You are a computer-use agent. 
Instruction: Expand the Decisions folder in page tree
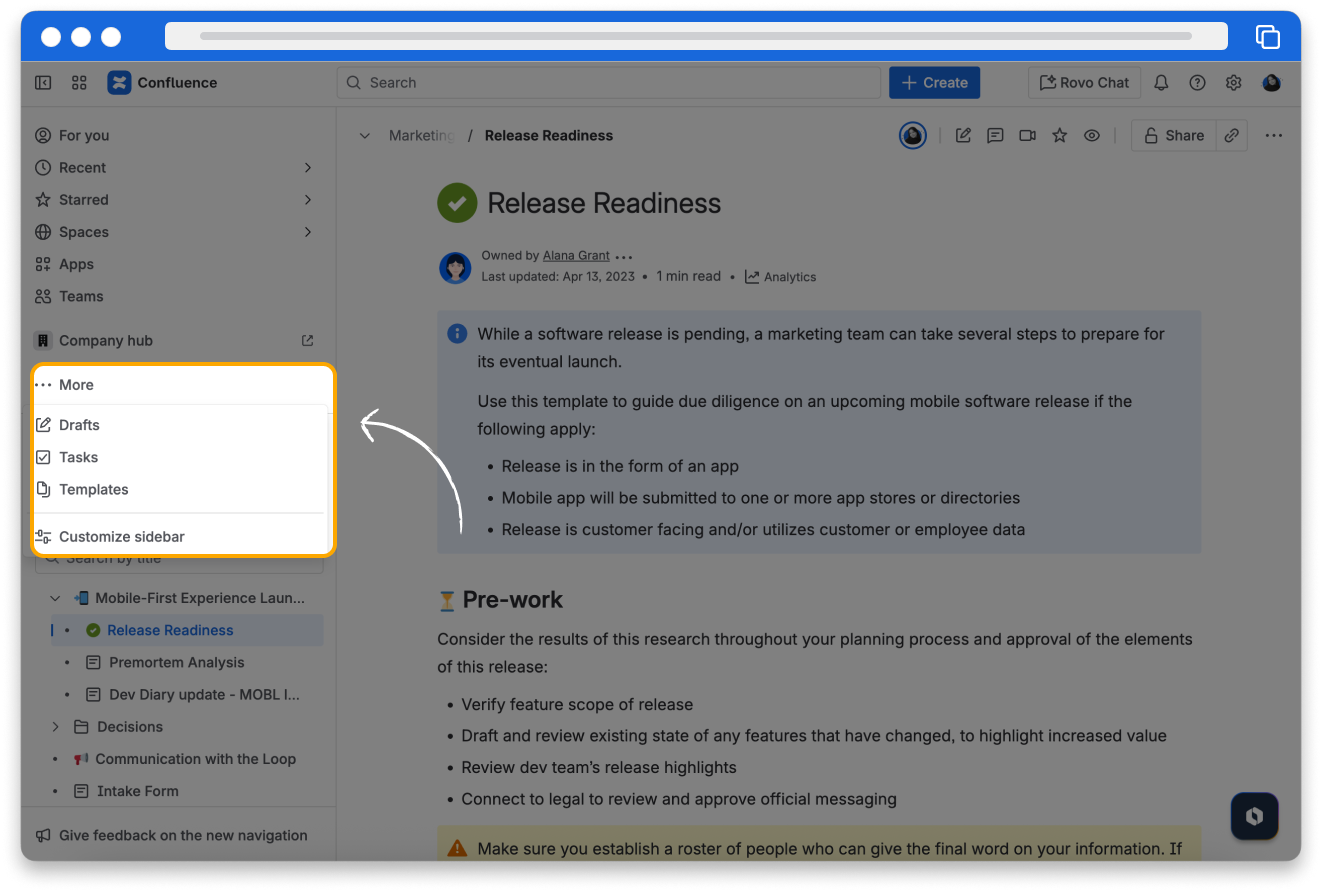56,727
